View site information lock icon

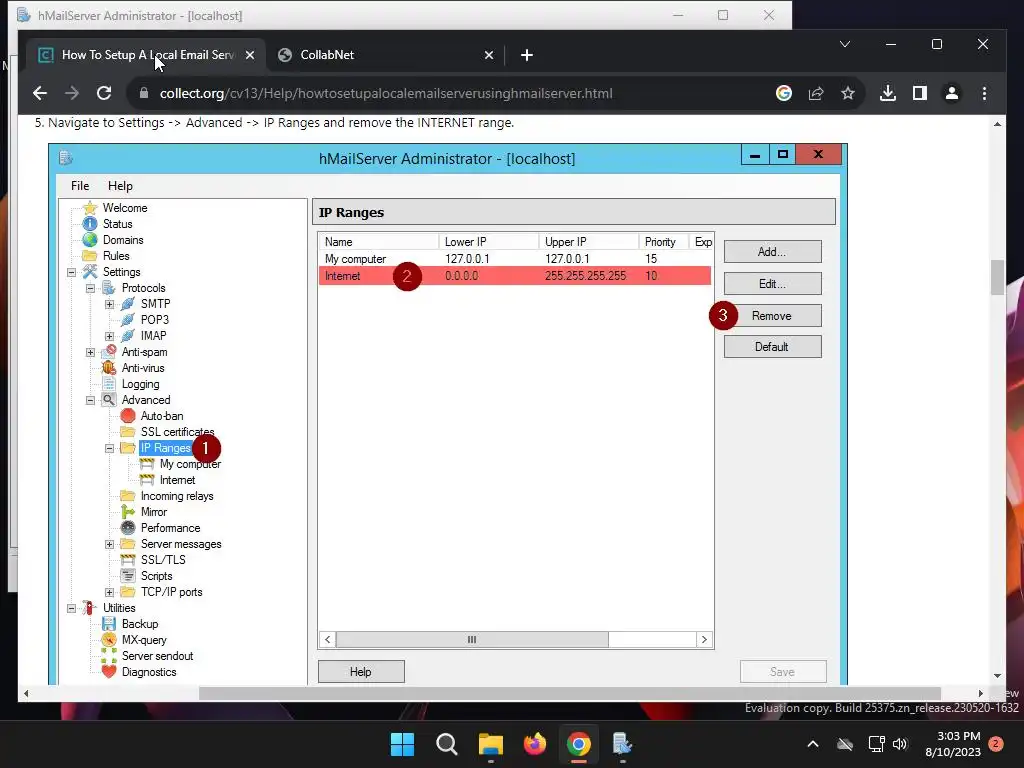pos(144,93)
